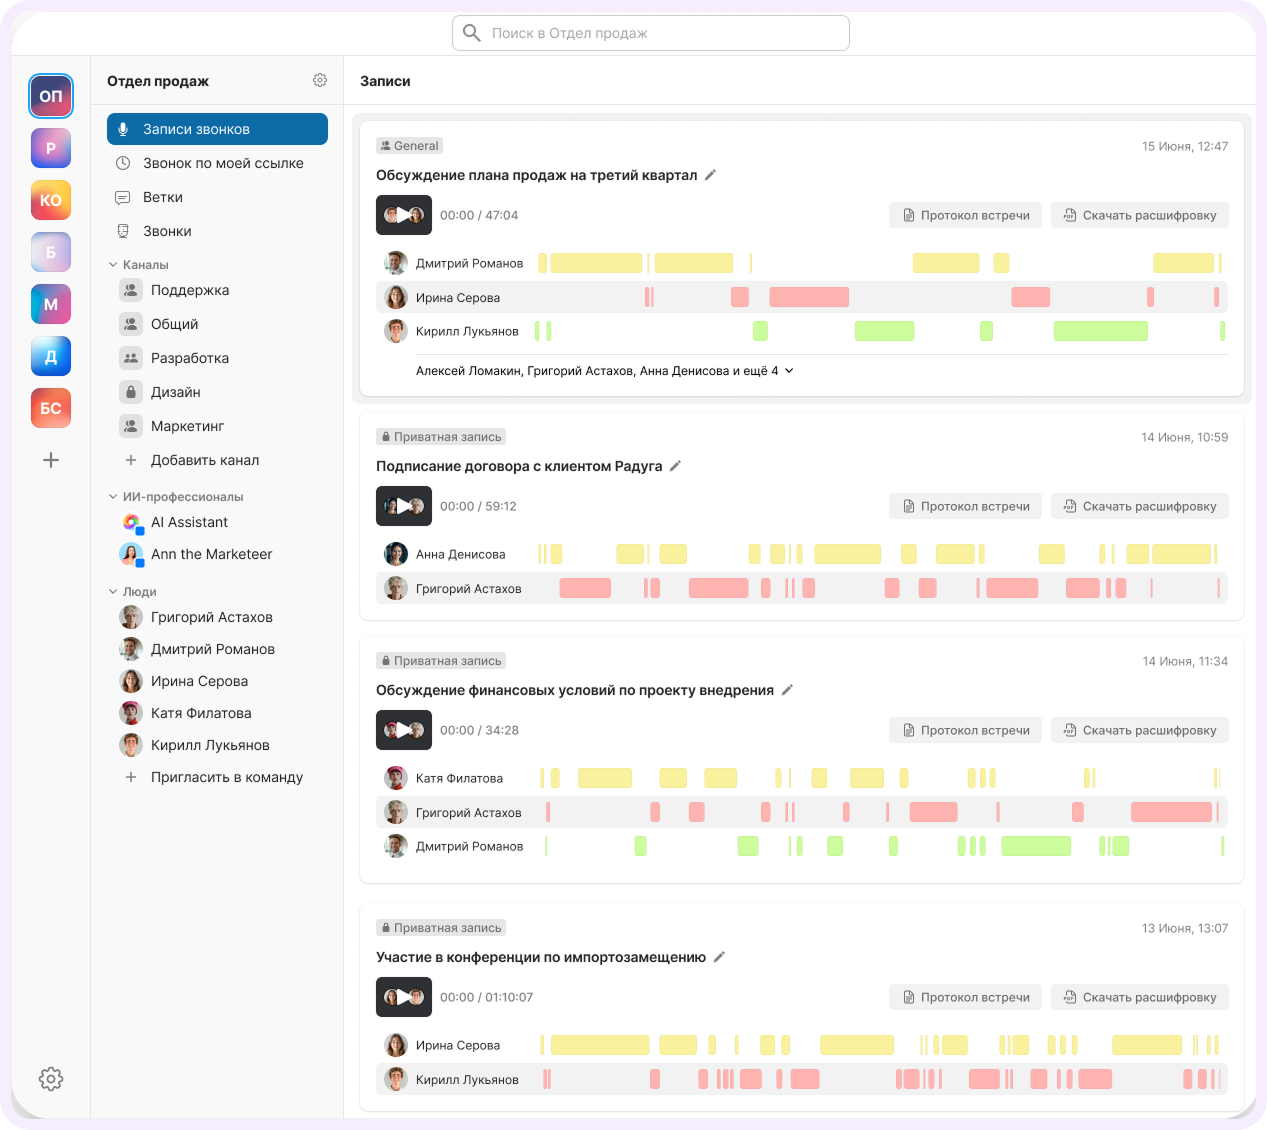The image size is (1267, 1130).
Task: Switch to the КО workspace icon
Action: [51, 200]
